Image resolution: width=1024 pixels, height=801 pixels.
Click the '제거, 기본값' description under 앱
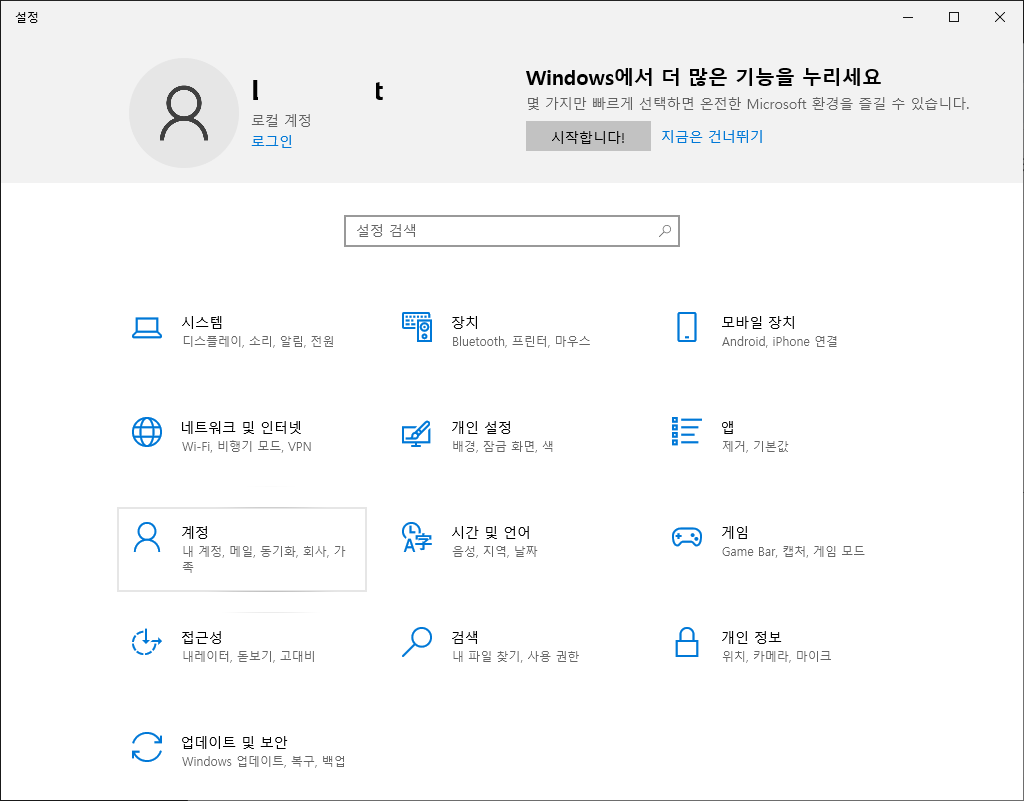coord(755,447)
